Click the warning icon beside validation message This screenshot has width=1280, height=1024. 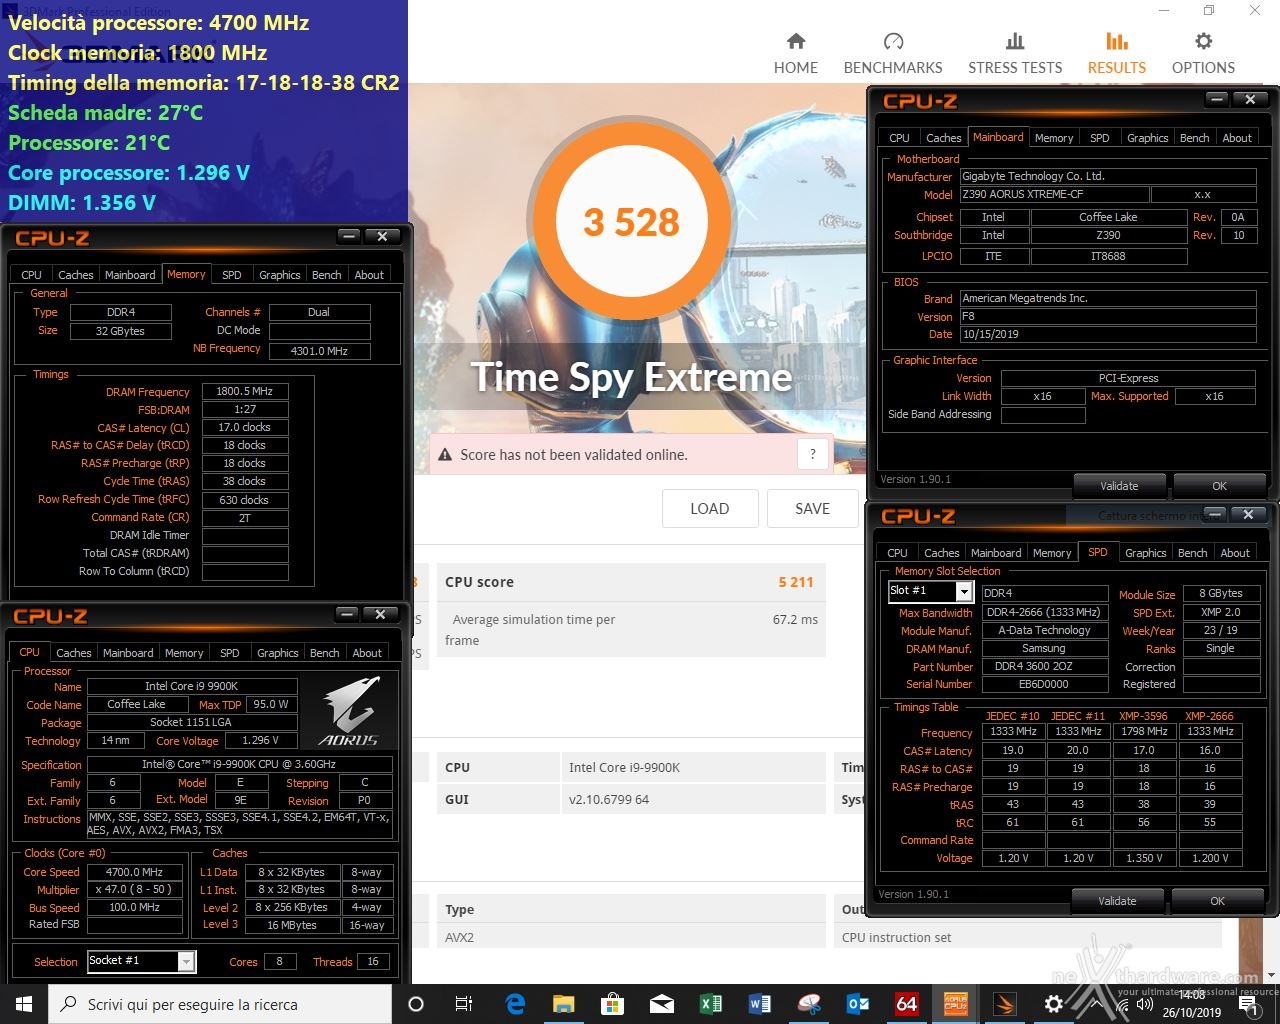pos(445,455)
